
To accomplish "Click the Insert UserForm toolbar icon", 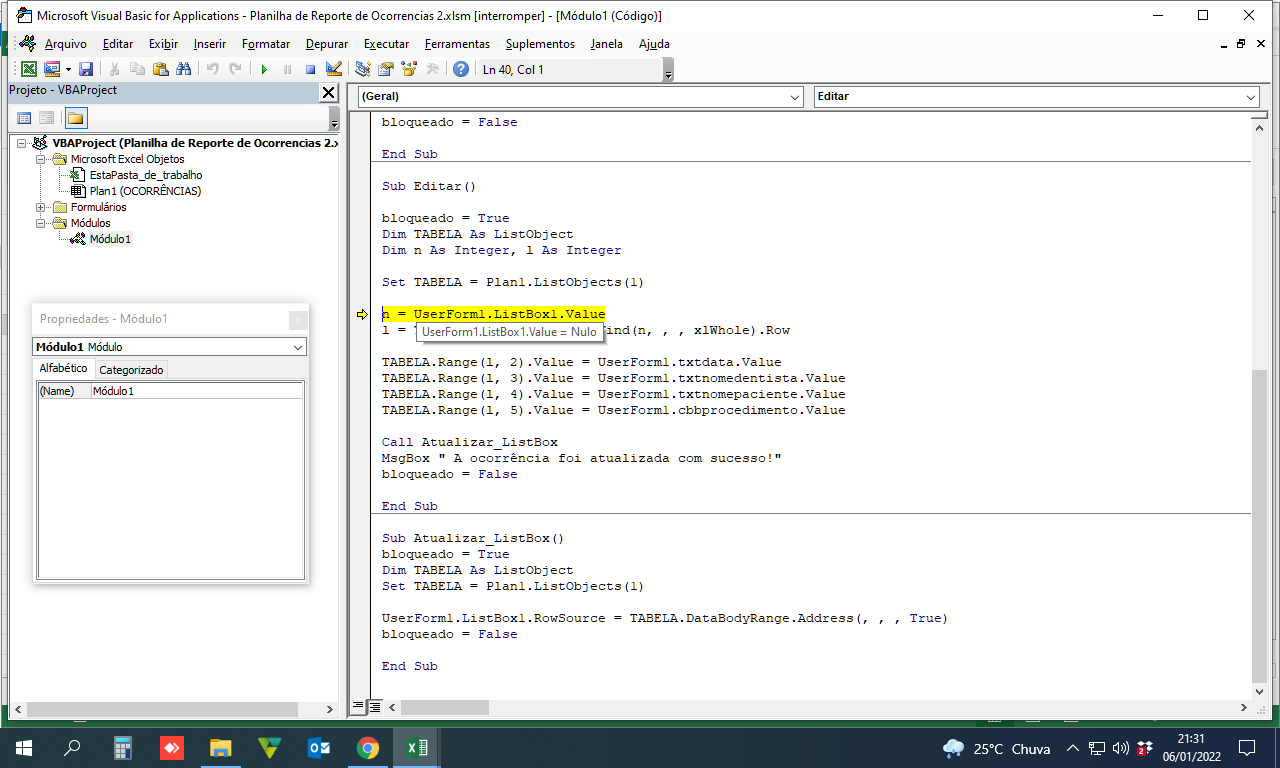I will [x=52, y=69].
